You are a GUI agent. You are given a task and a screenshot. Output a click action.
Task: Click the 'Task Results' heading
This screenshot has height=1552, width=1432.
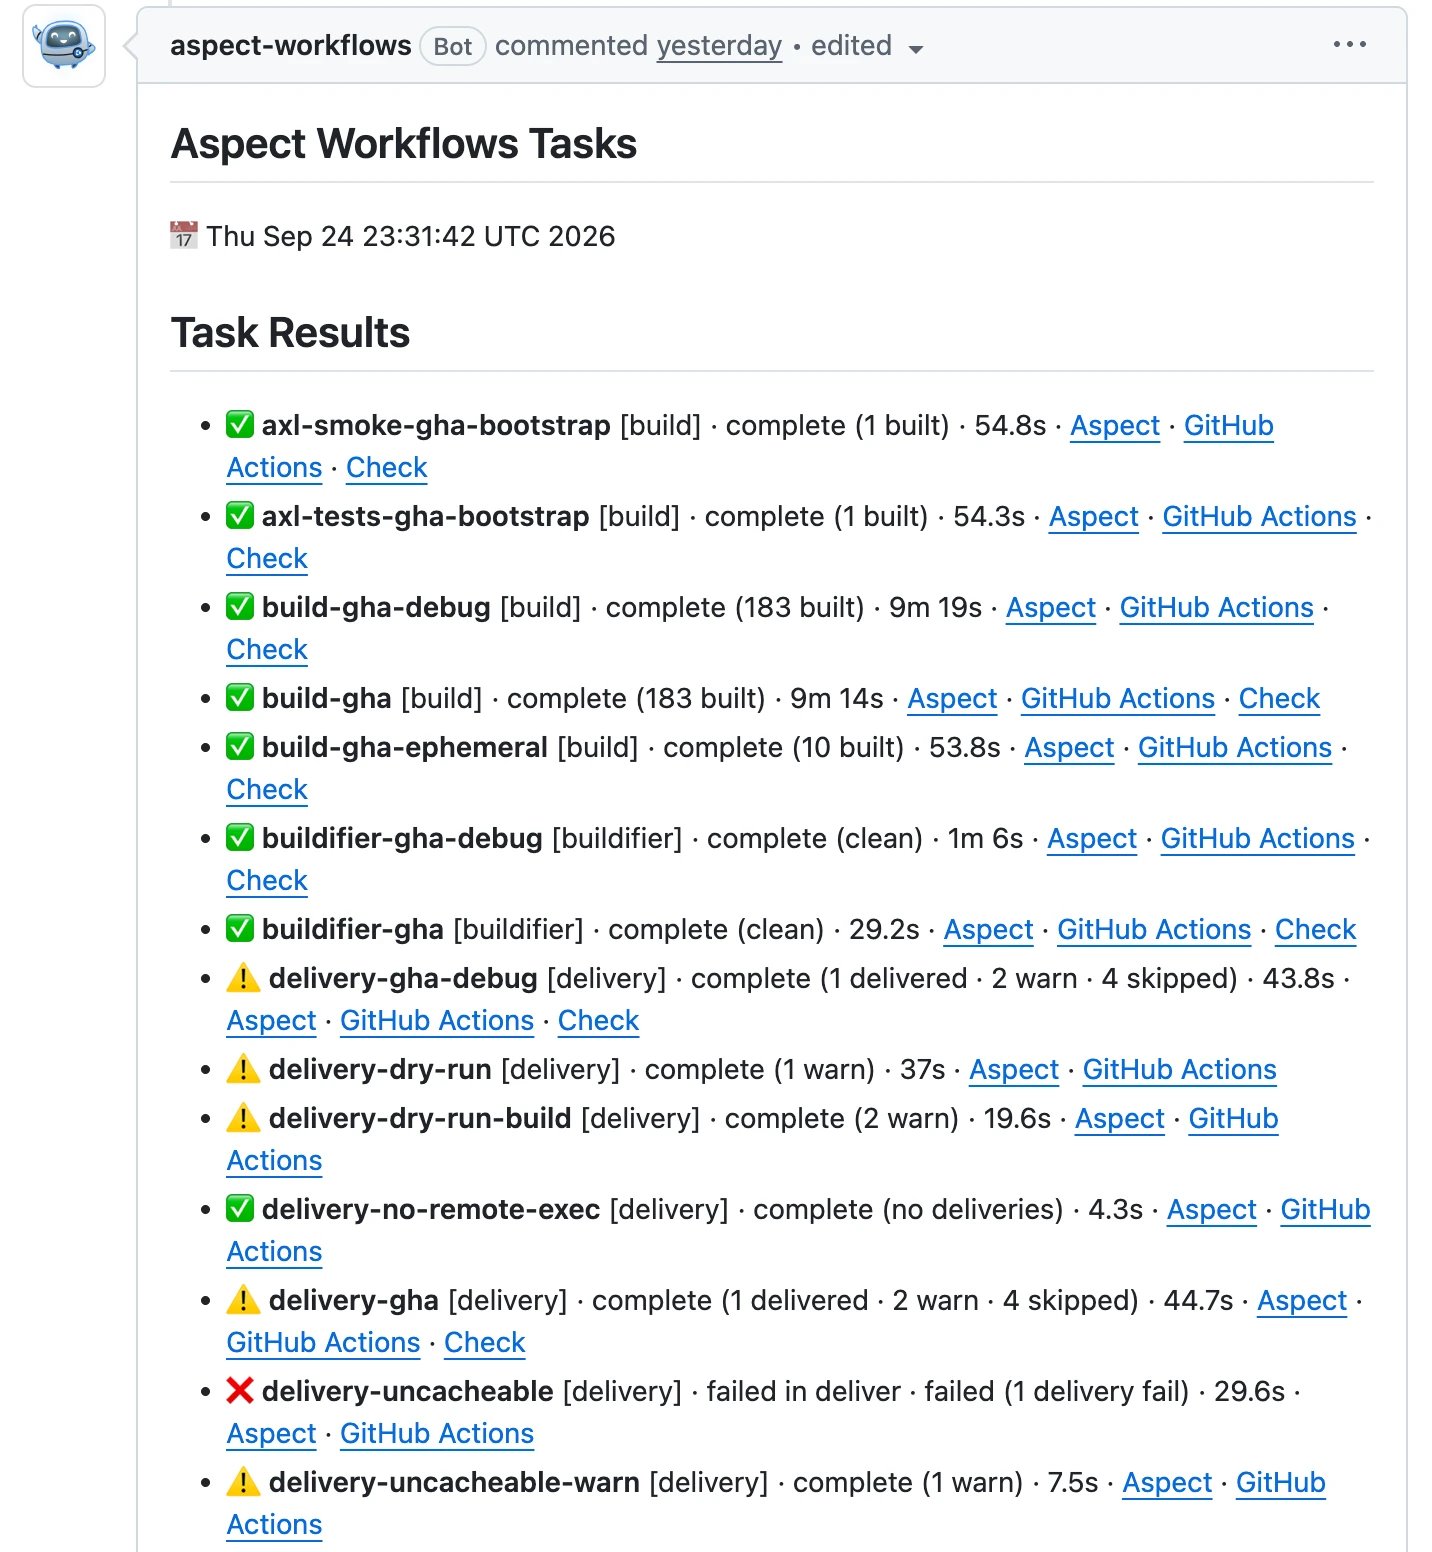tap(291, 333)
